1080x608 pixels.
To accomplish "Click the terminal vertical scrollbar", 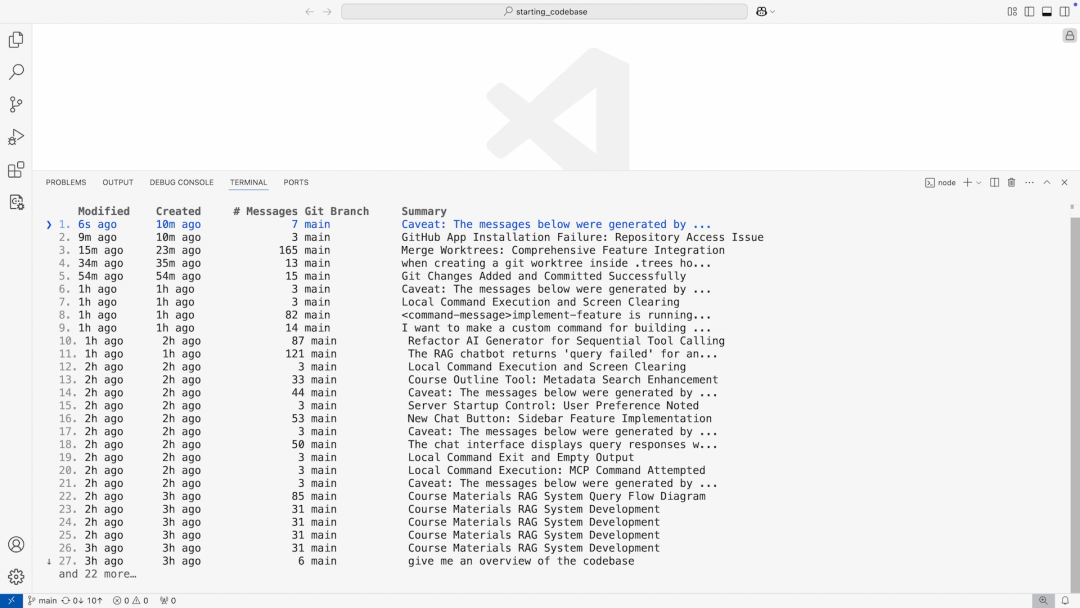I will tap(1074, 400).
